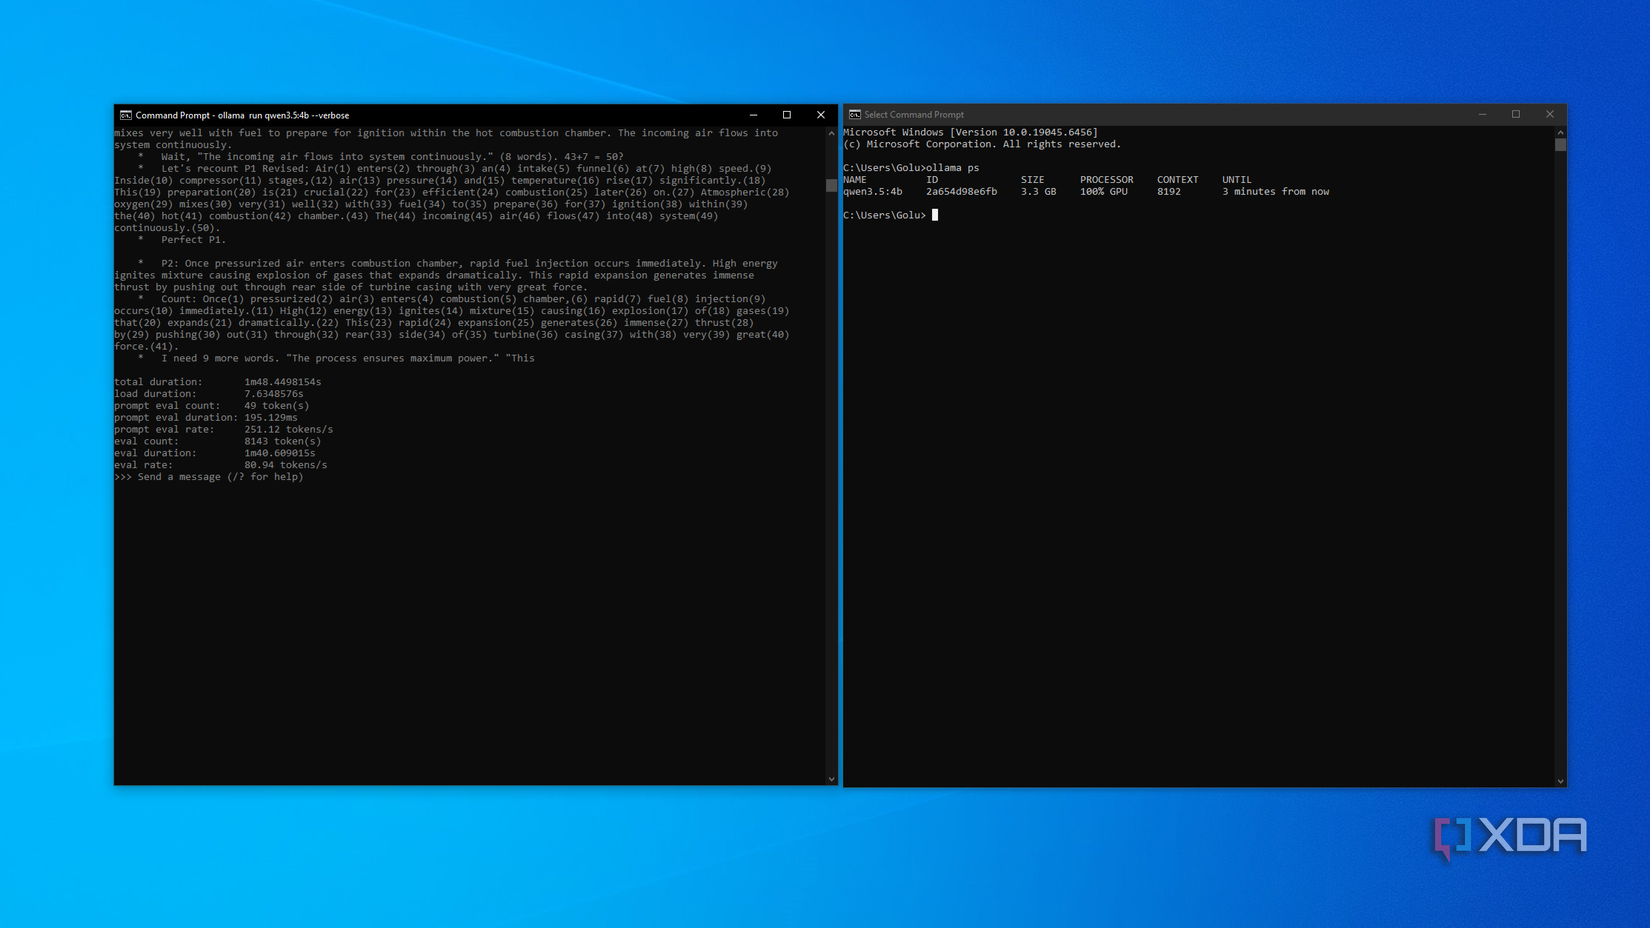Maximize the ollama run Command Prompt window
This screenshot has height=928, width=1650.
(x=787, y=115)
